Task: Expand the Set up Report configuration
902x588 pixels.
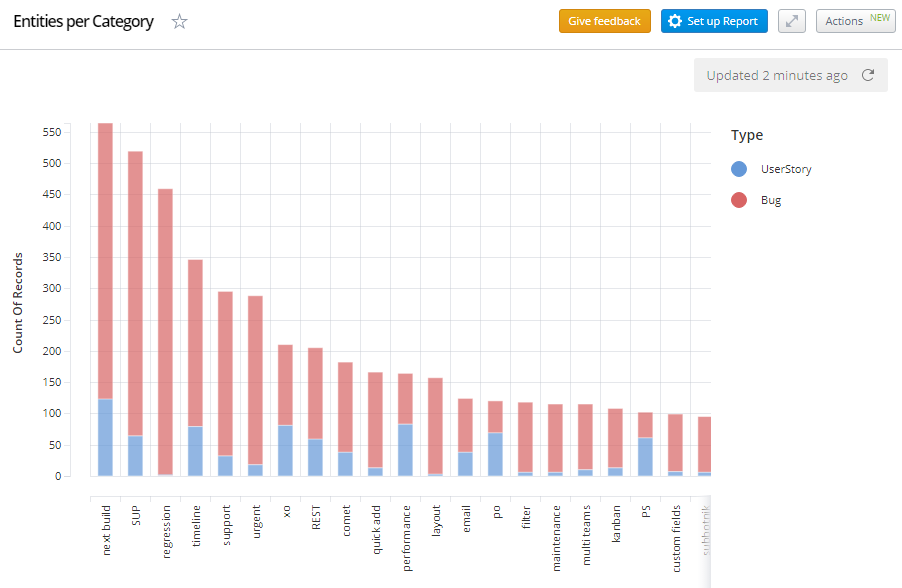Action: [x=713, y=20]
